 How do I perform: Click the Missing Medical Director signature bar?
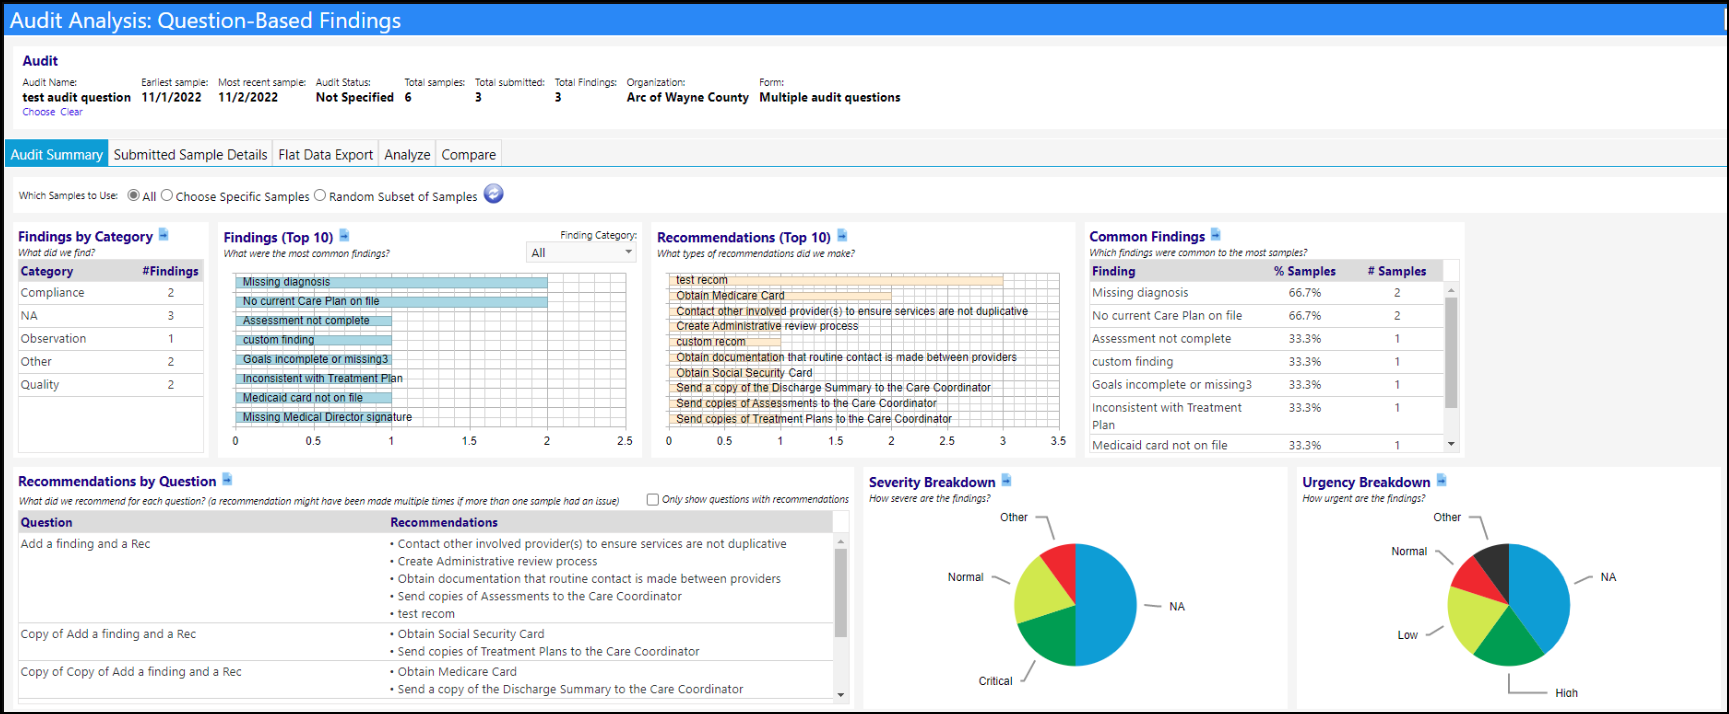point(313,417)
